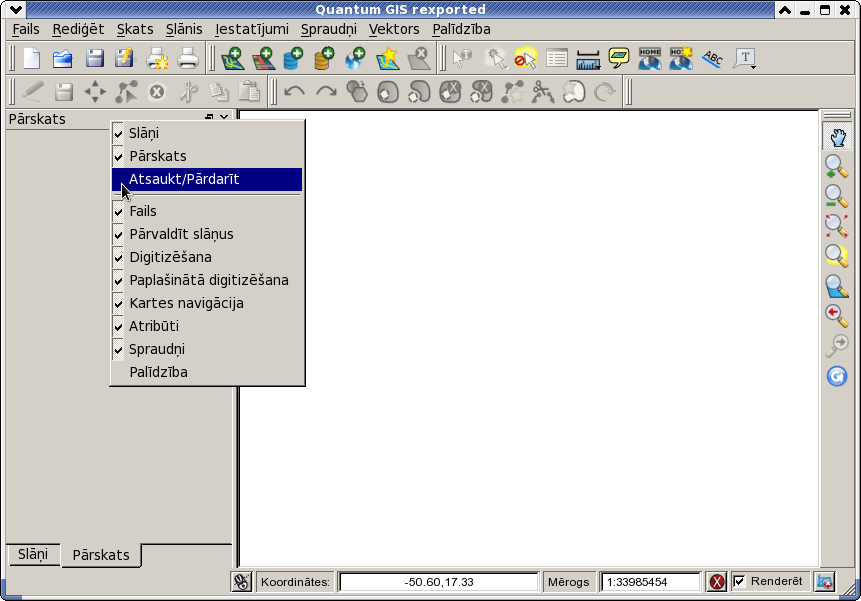Toggle Atribūti toolbar visibility
The image size is (861, 601).
(207, 327)
